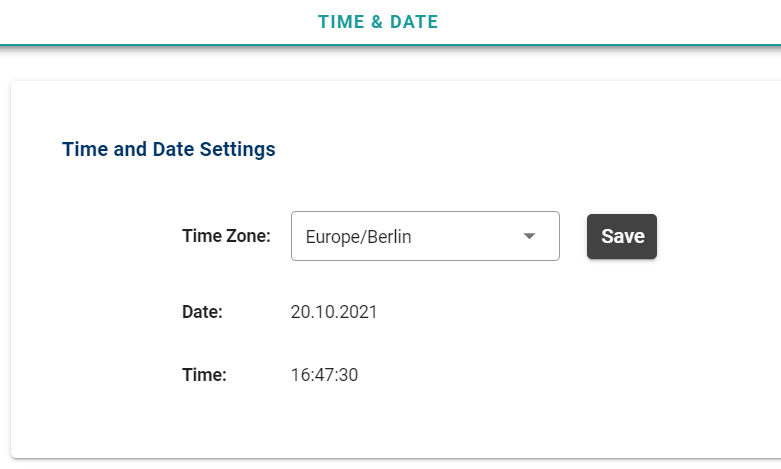Click the seconds in the displayed time

(x=348, y=375)
